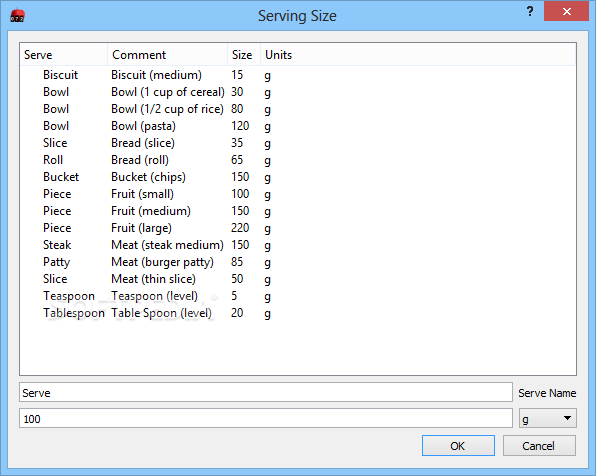Click the Serve Name label
This screenshot has width=596, height=476.
pos(547,393)
